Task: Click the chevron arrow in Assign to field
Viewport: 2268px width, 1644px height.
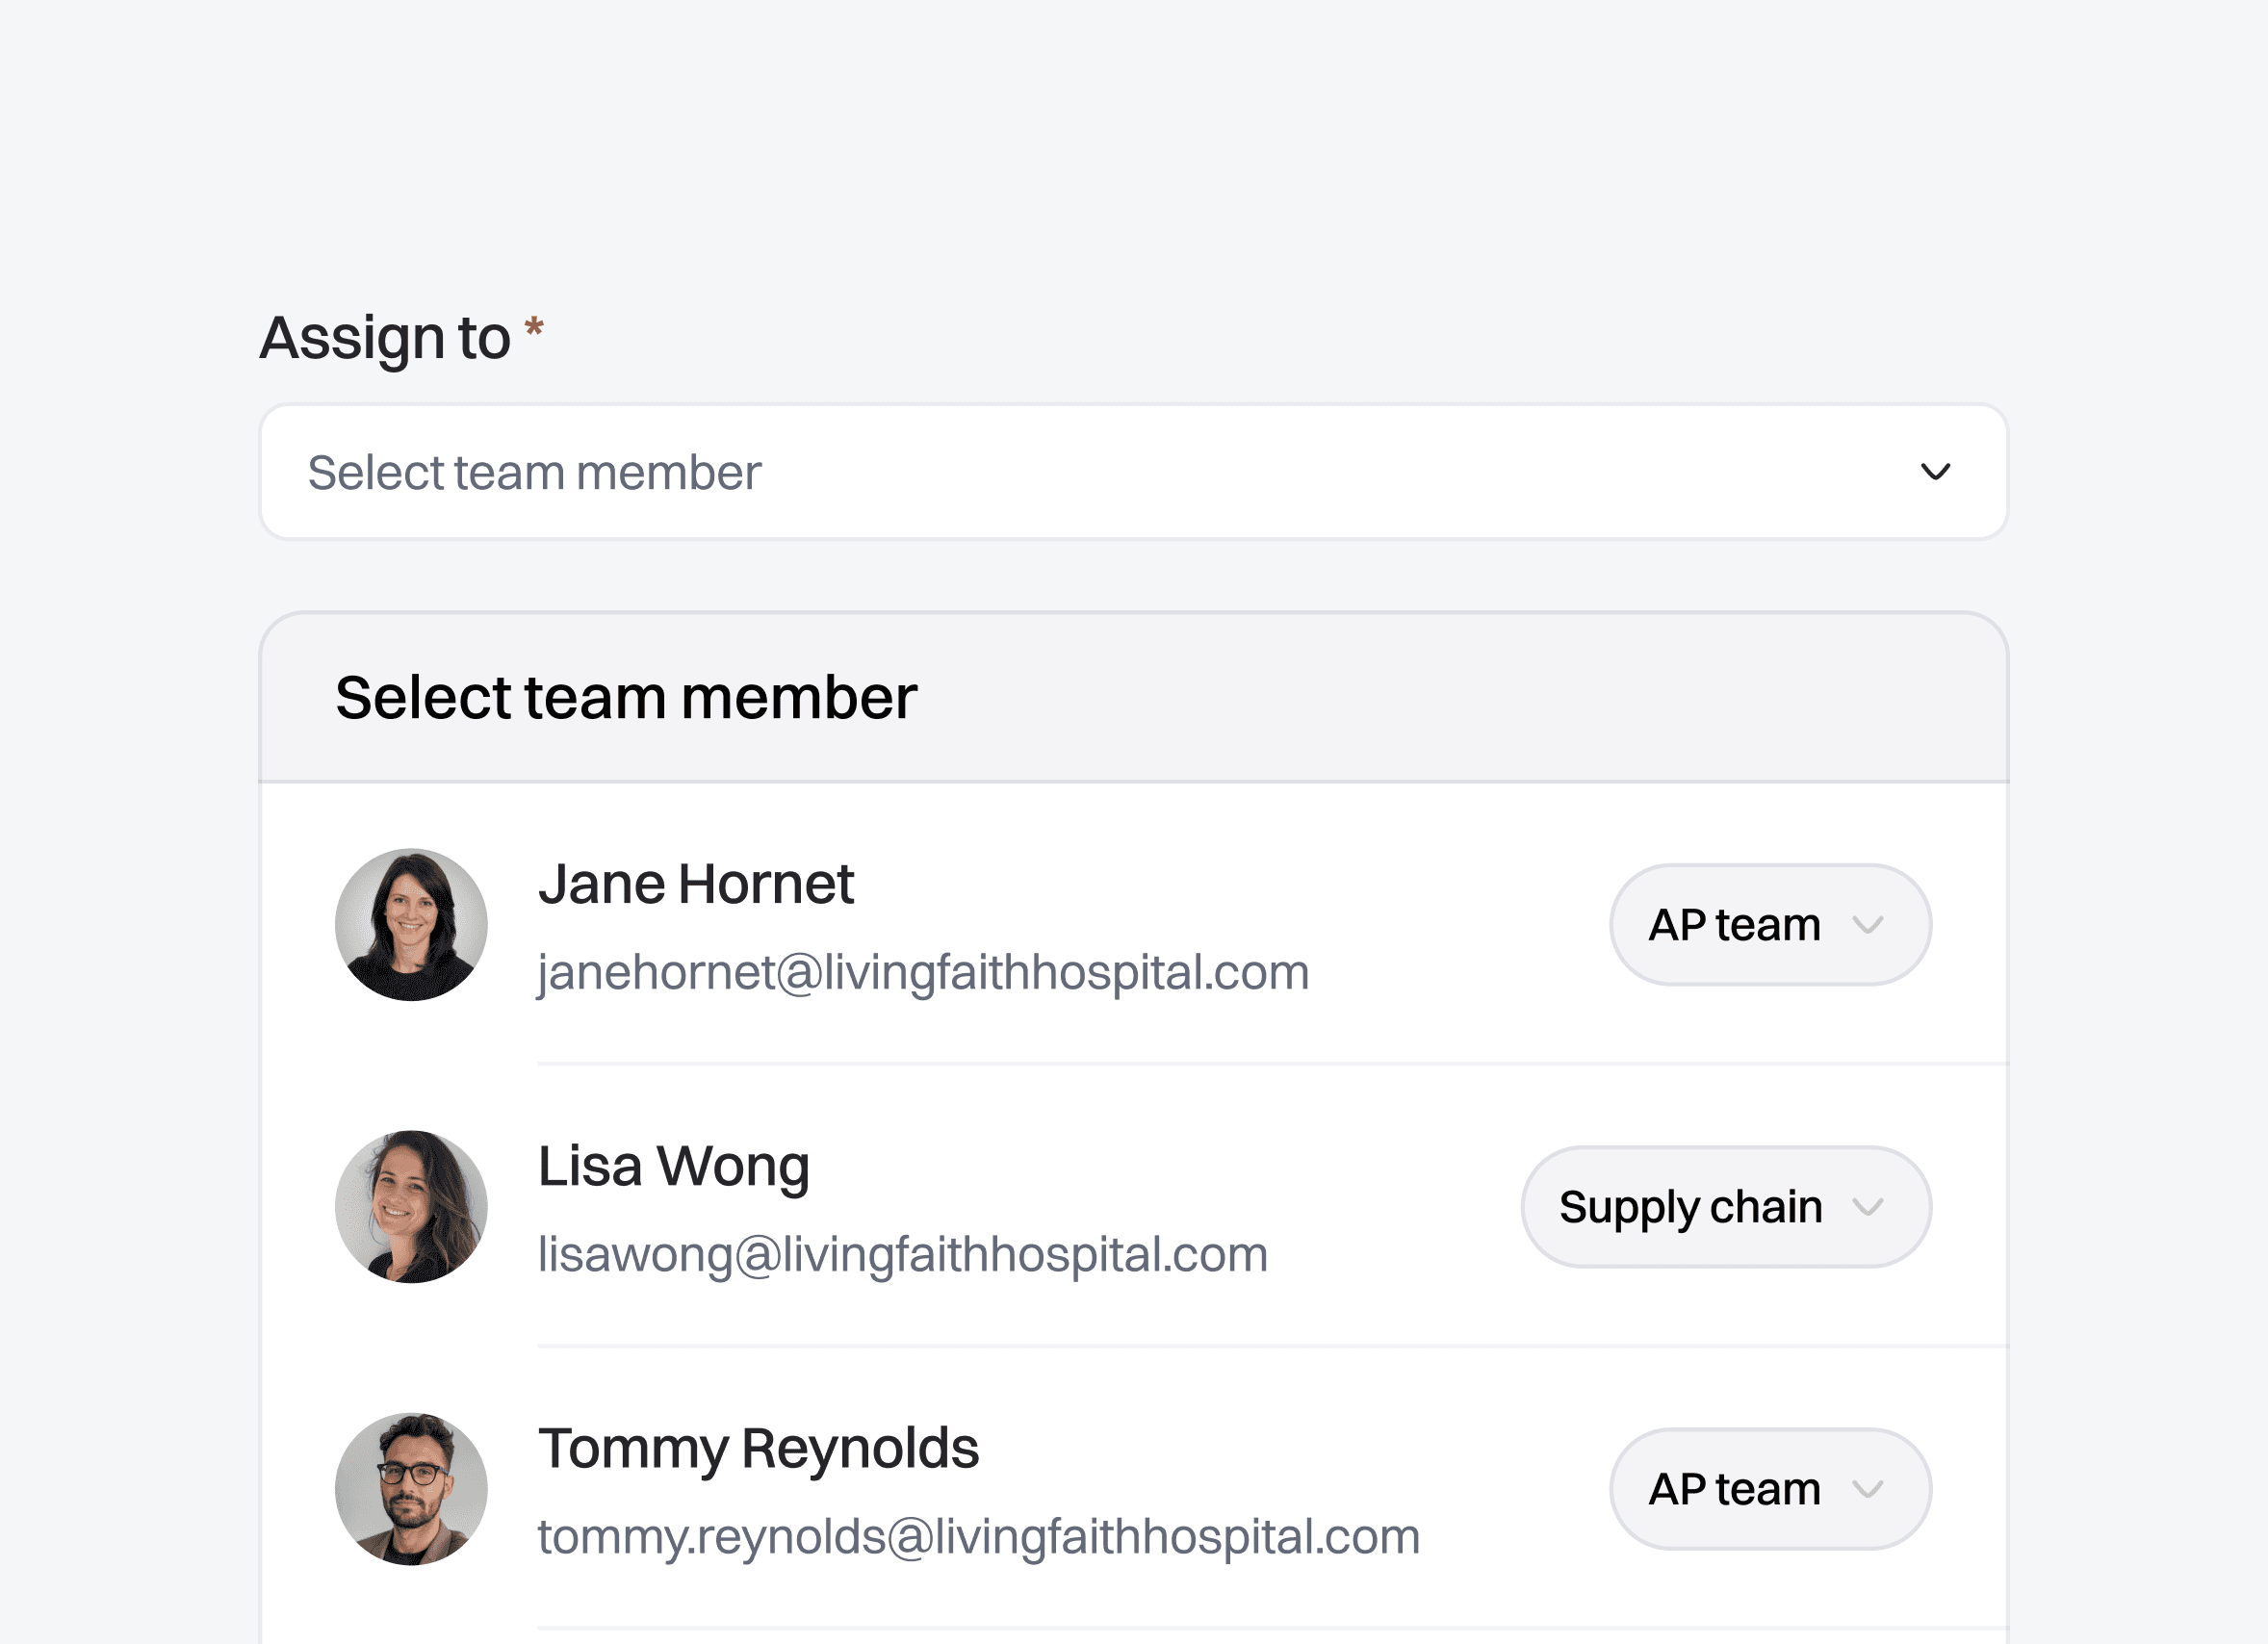Action: pos(1935,472)
